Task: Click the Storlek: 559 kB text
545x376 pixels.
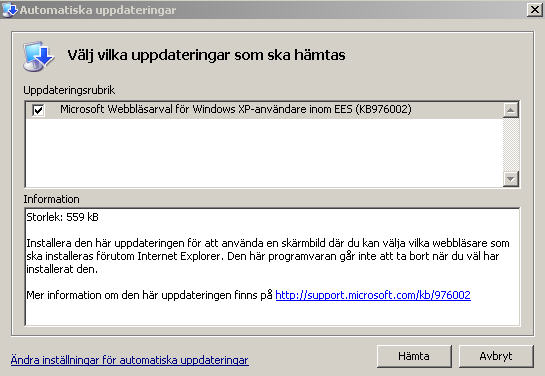Action: point(63,217)
